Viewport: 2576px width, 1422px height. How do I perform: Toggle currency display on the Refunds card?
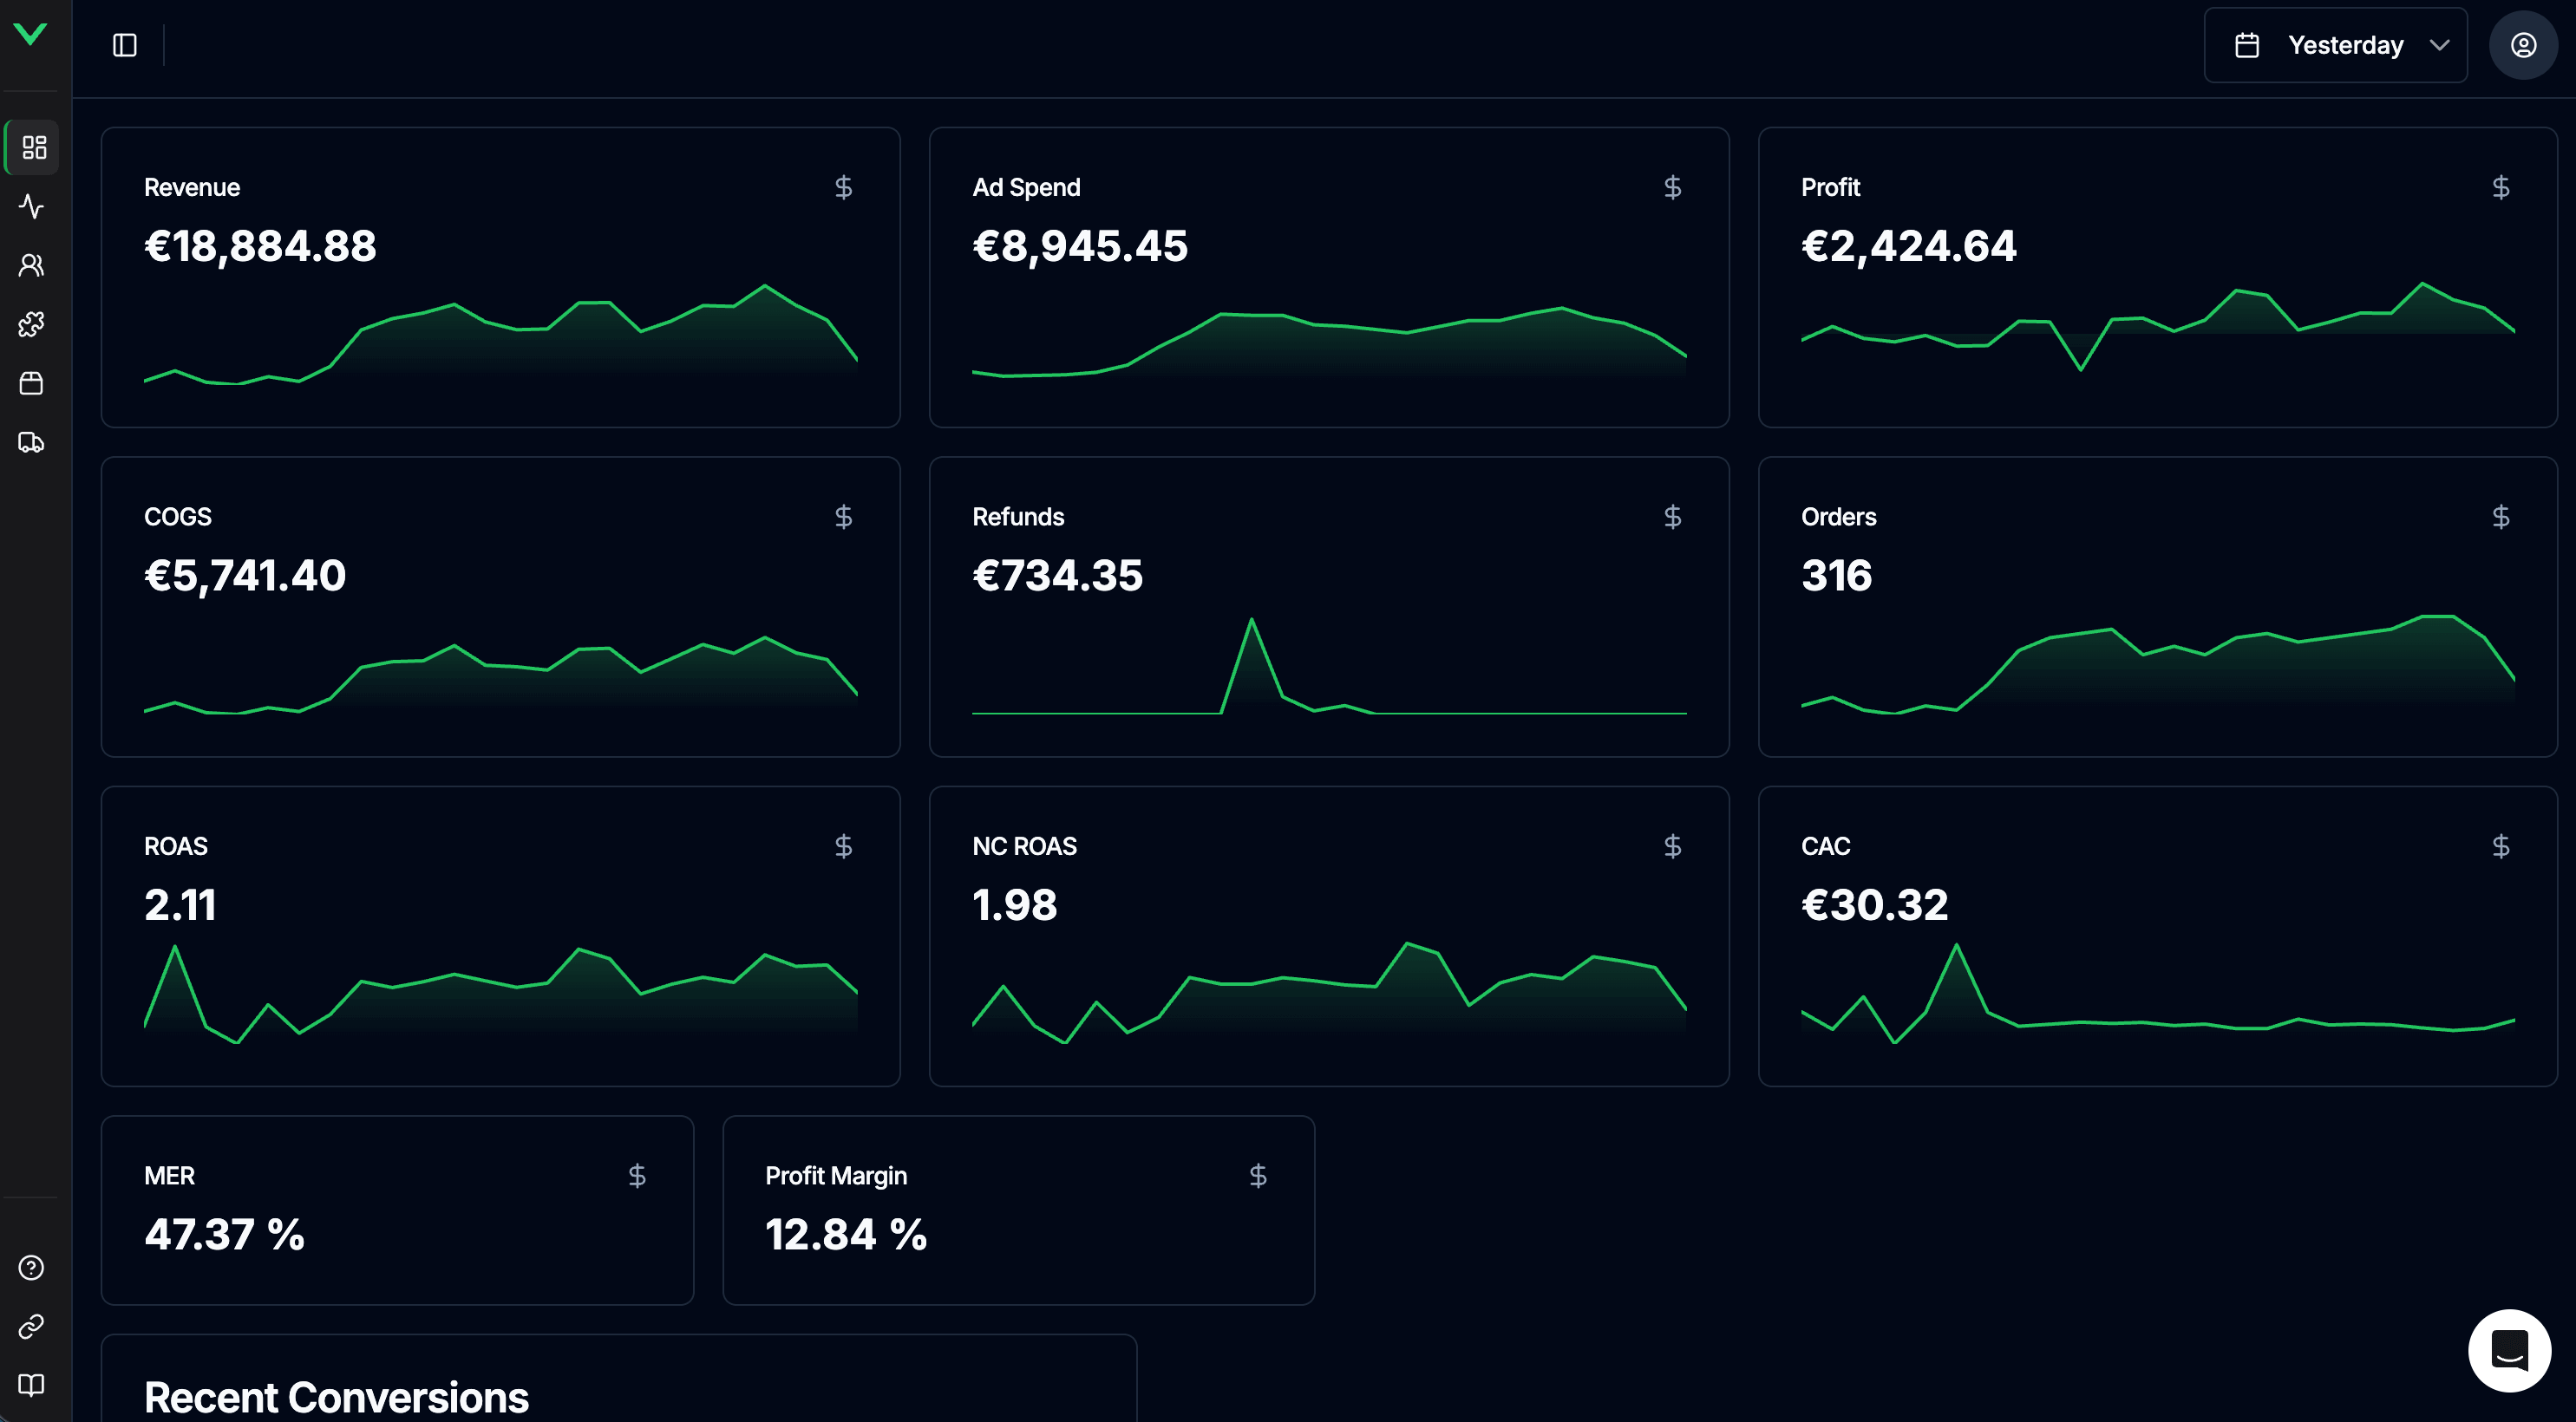coord(1673,517)
